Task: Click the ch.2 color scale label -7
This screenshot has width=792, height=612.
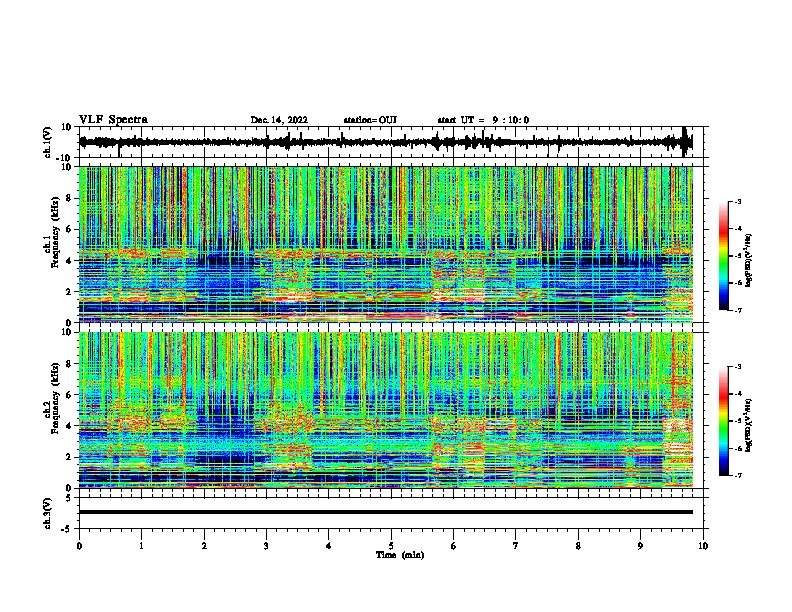Action: 737,476
